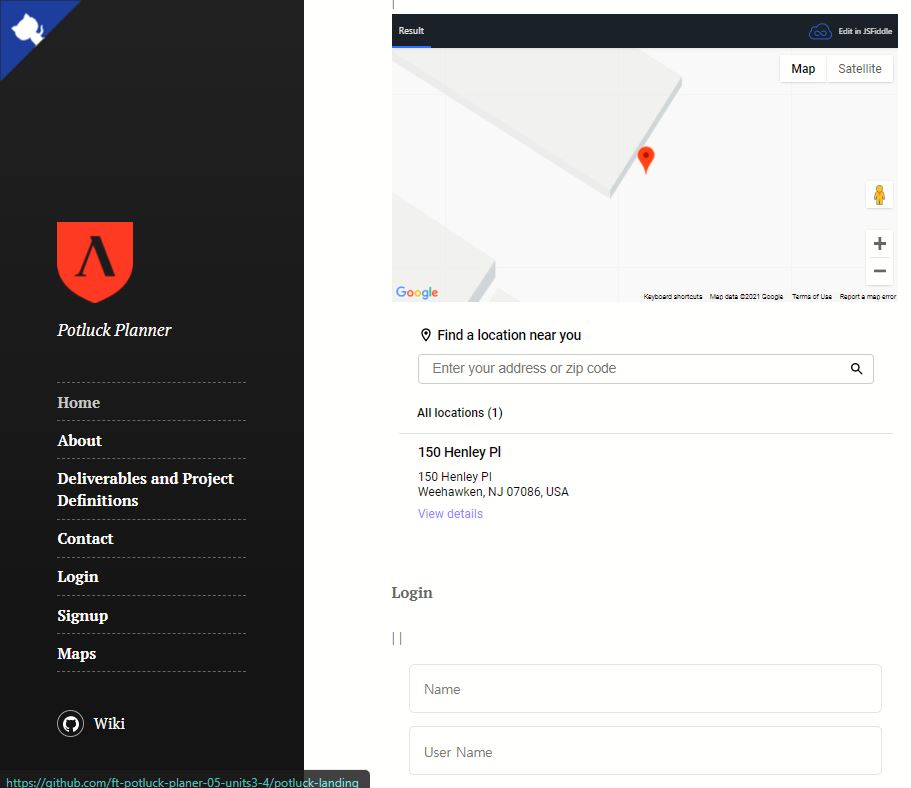
Task: Click Report a map error link
Action: (867, 297)
